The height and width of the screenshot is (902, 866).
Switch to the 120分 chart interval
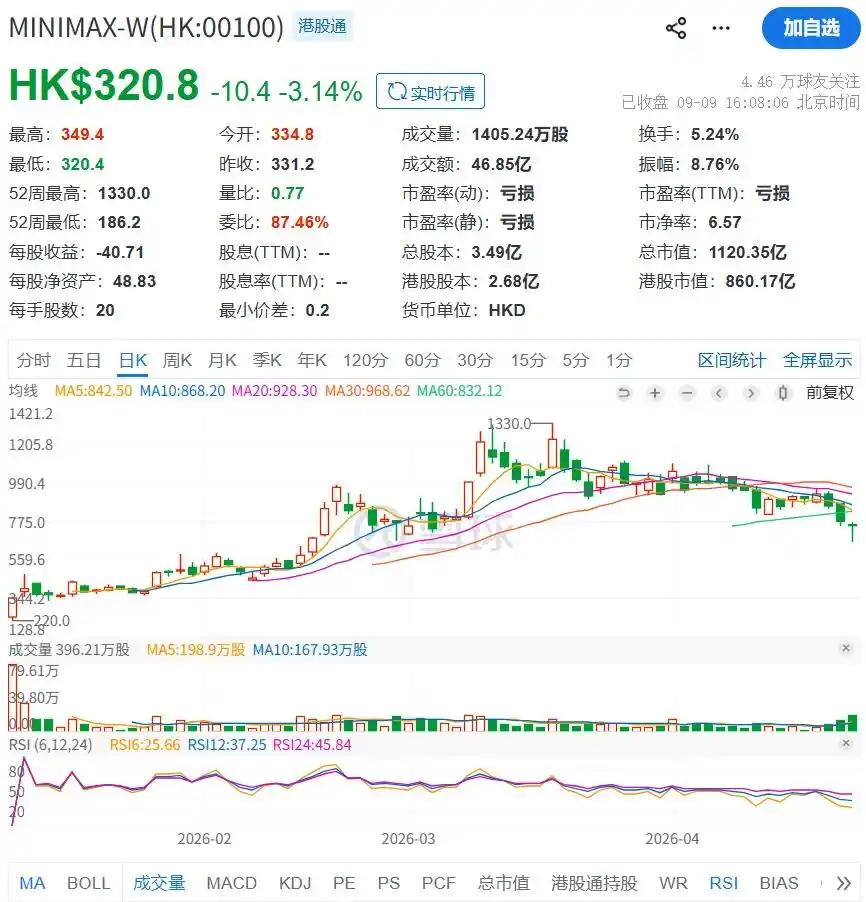tap(365, 360)
